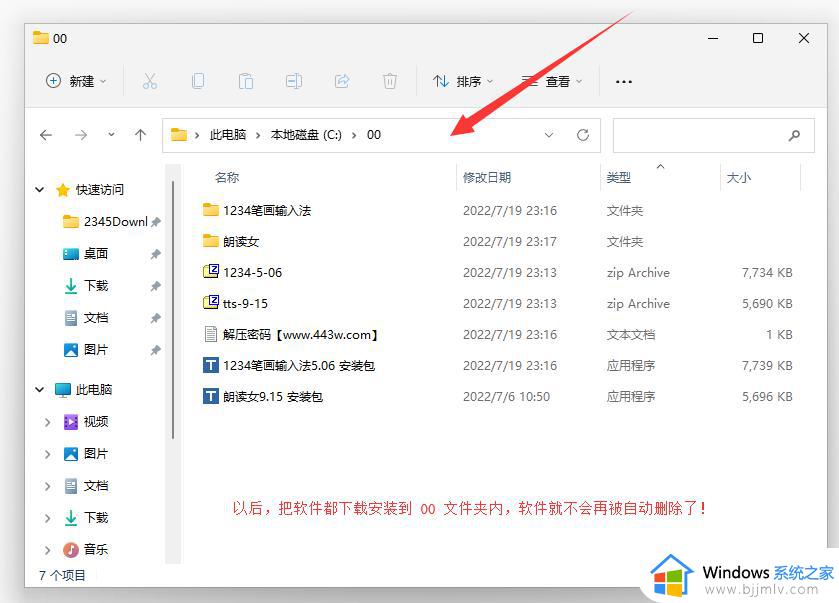Go up one folder level arrow
The image size is (839, 603).
[140, 135]
